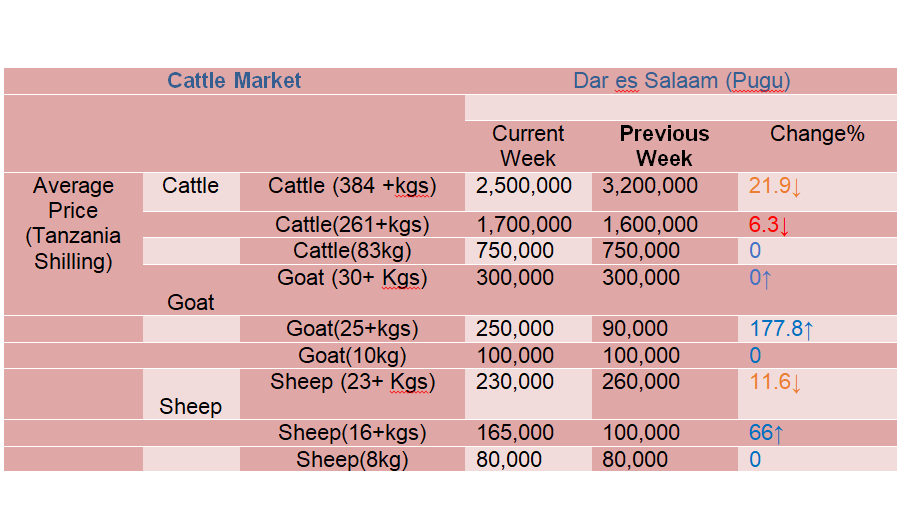Click the Goat (30+ Kgs) row label
The height and width of the screenshot is (505, 898).
(x=352, y=278)
